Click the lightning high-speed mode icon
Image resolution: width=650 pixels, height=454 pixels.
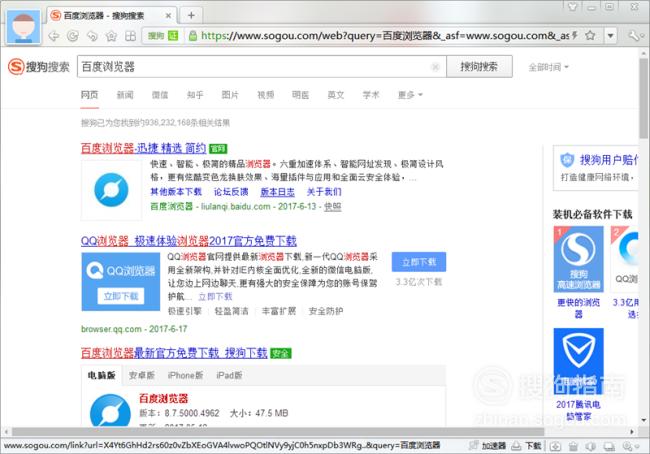click(x=575, y=36)
